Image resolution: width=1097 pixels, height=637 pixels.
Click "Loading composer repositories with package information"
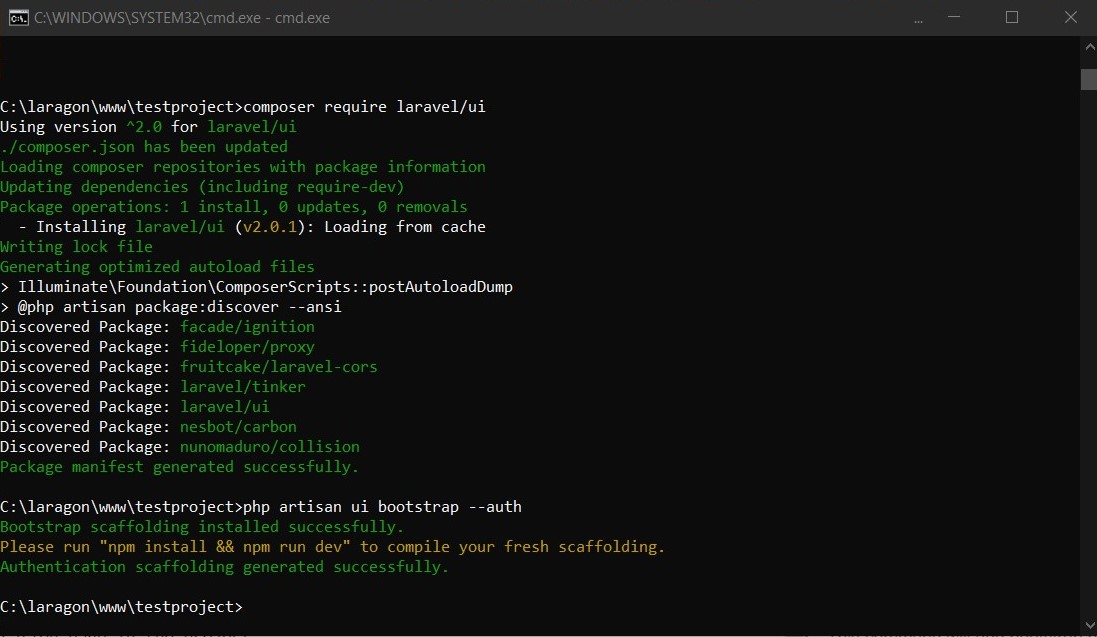243,167
